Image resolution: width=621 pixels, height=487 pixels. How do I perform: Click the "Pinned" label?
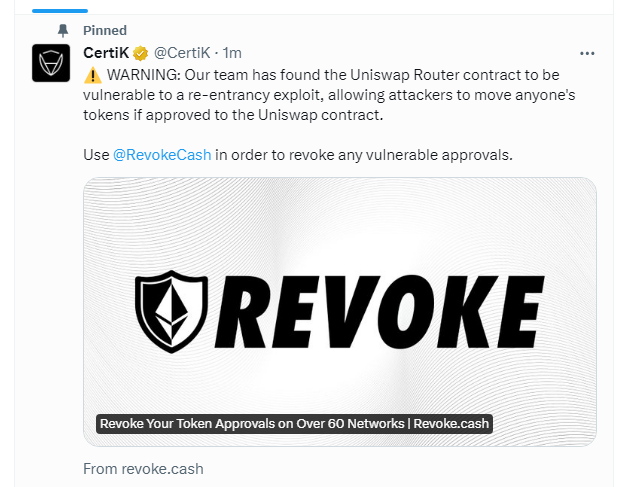click(105, 30)
